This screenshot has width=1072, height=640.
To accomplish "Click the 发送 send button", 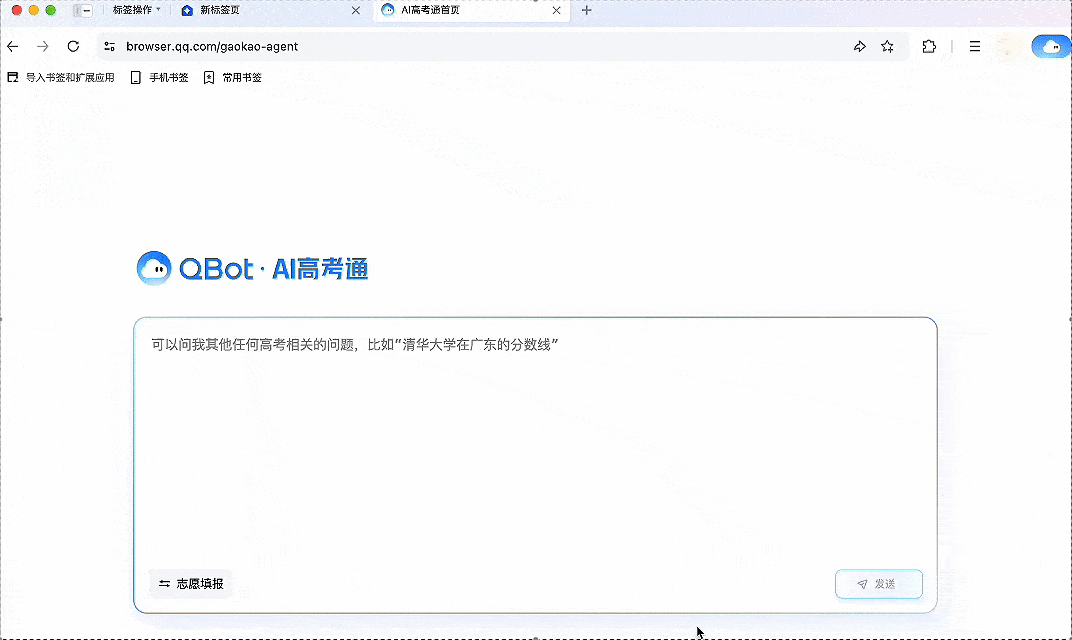I will click(x=879, y=584).
